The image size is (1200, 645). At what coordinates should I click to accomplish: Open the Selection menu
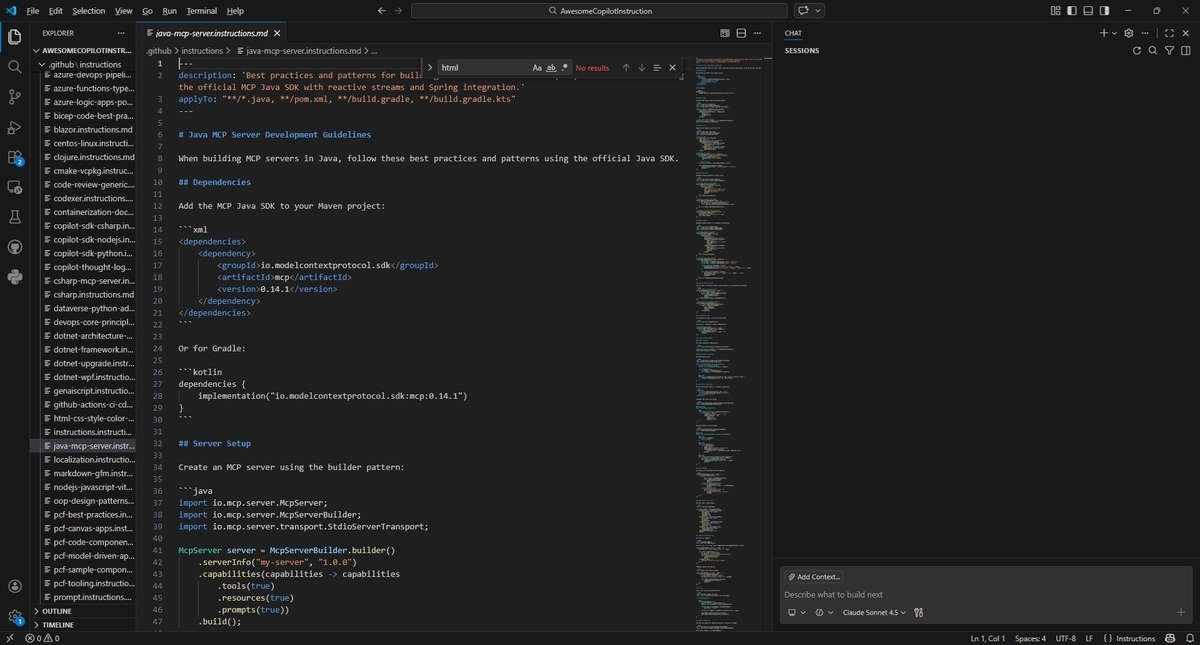click(x=88, y=11)
